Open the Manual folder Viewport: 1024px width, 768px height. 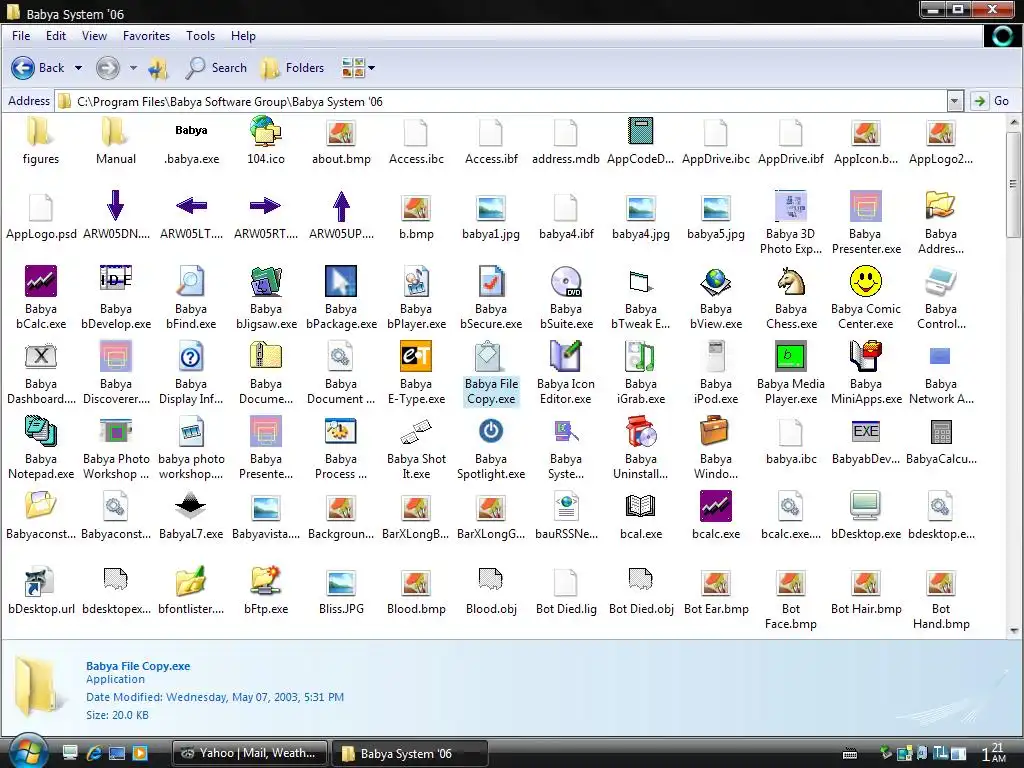pyautogui.click(x=116, y=131)
